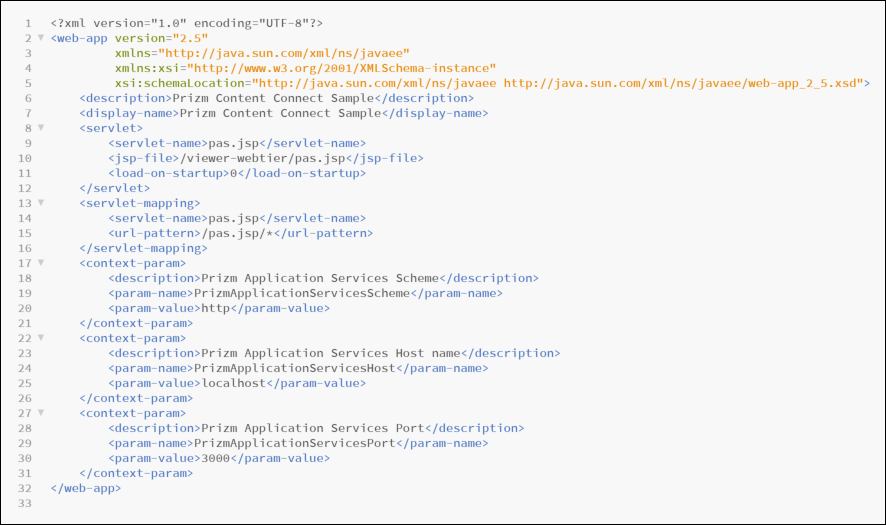Click the closing </web-app> tag

tap(86, 488)
